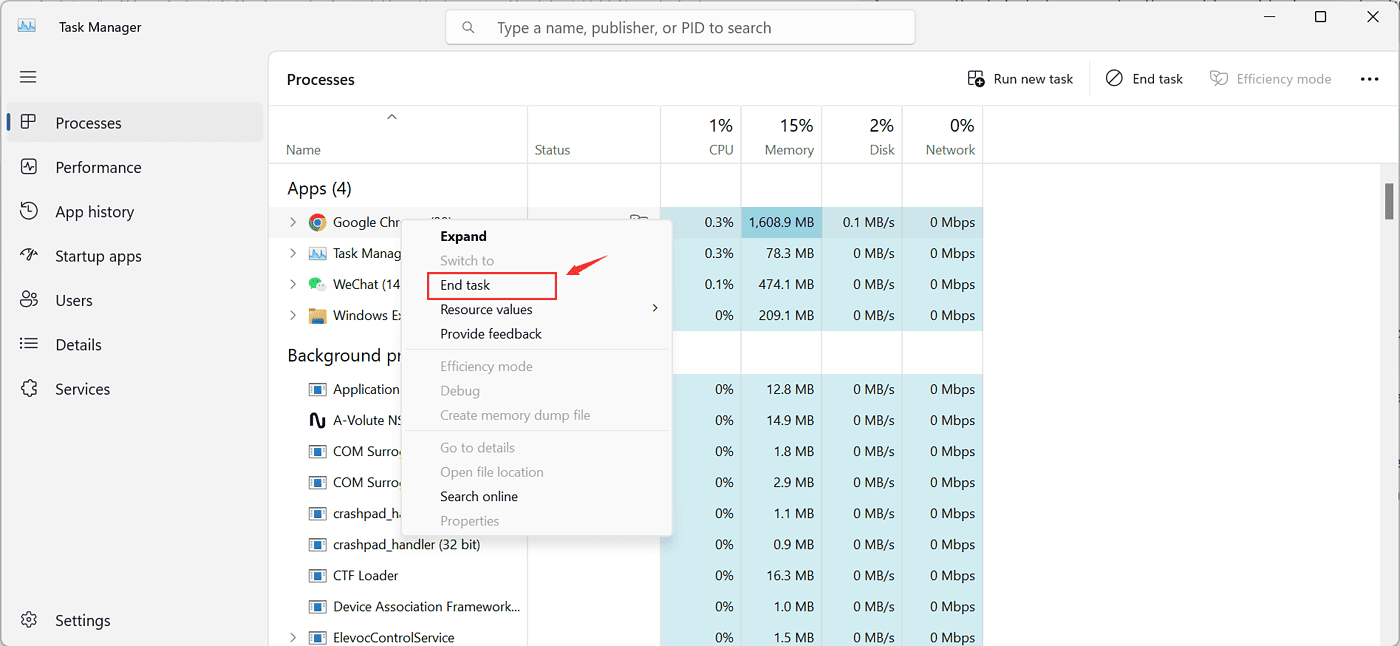The height and width of the screenshot is (646, 1400).
Task: Sort by the Status column header
Action: click(x=594, y=135)
